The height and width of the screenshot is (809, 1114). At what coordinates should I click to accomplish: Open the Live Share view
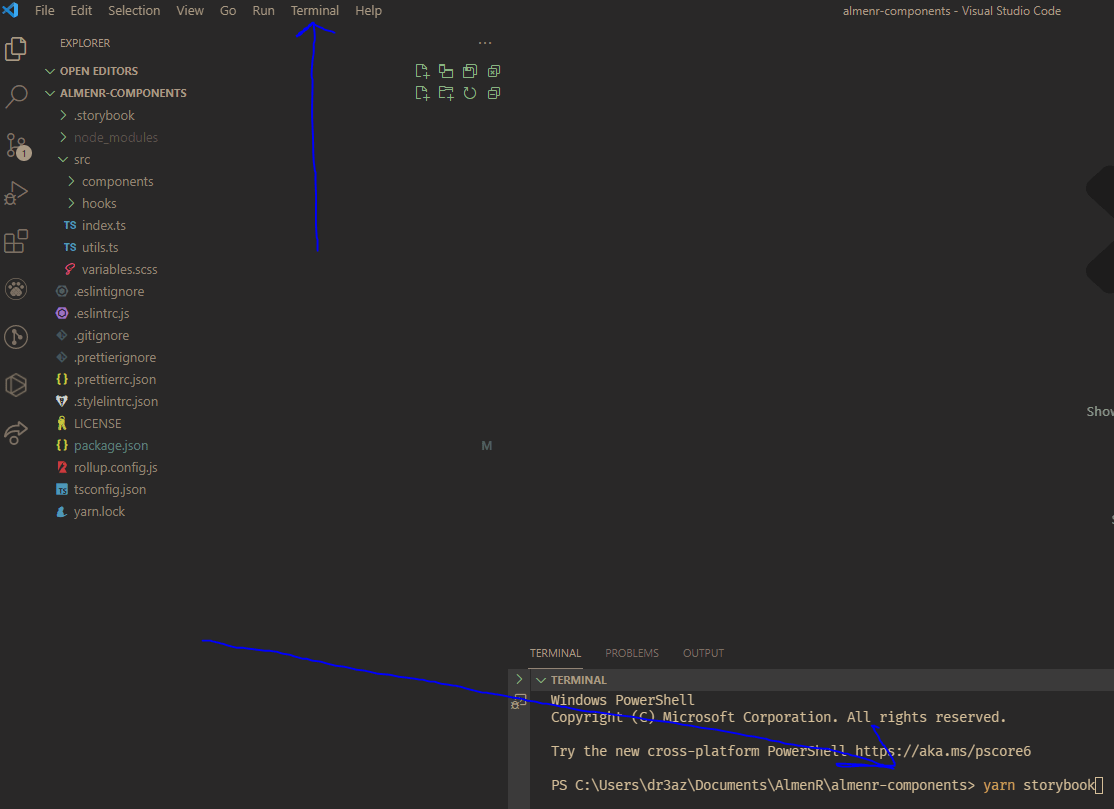(16, 433)
